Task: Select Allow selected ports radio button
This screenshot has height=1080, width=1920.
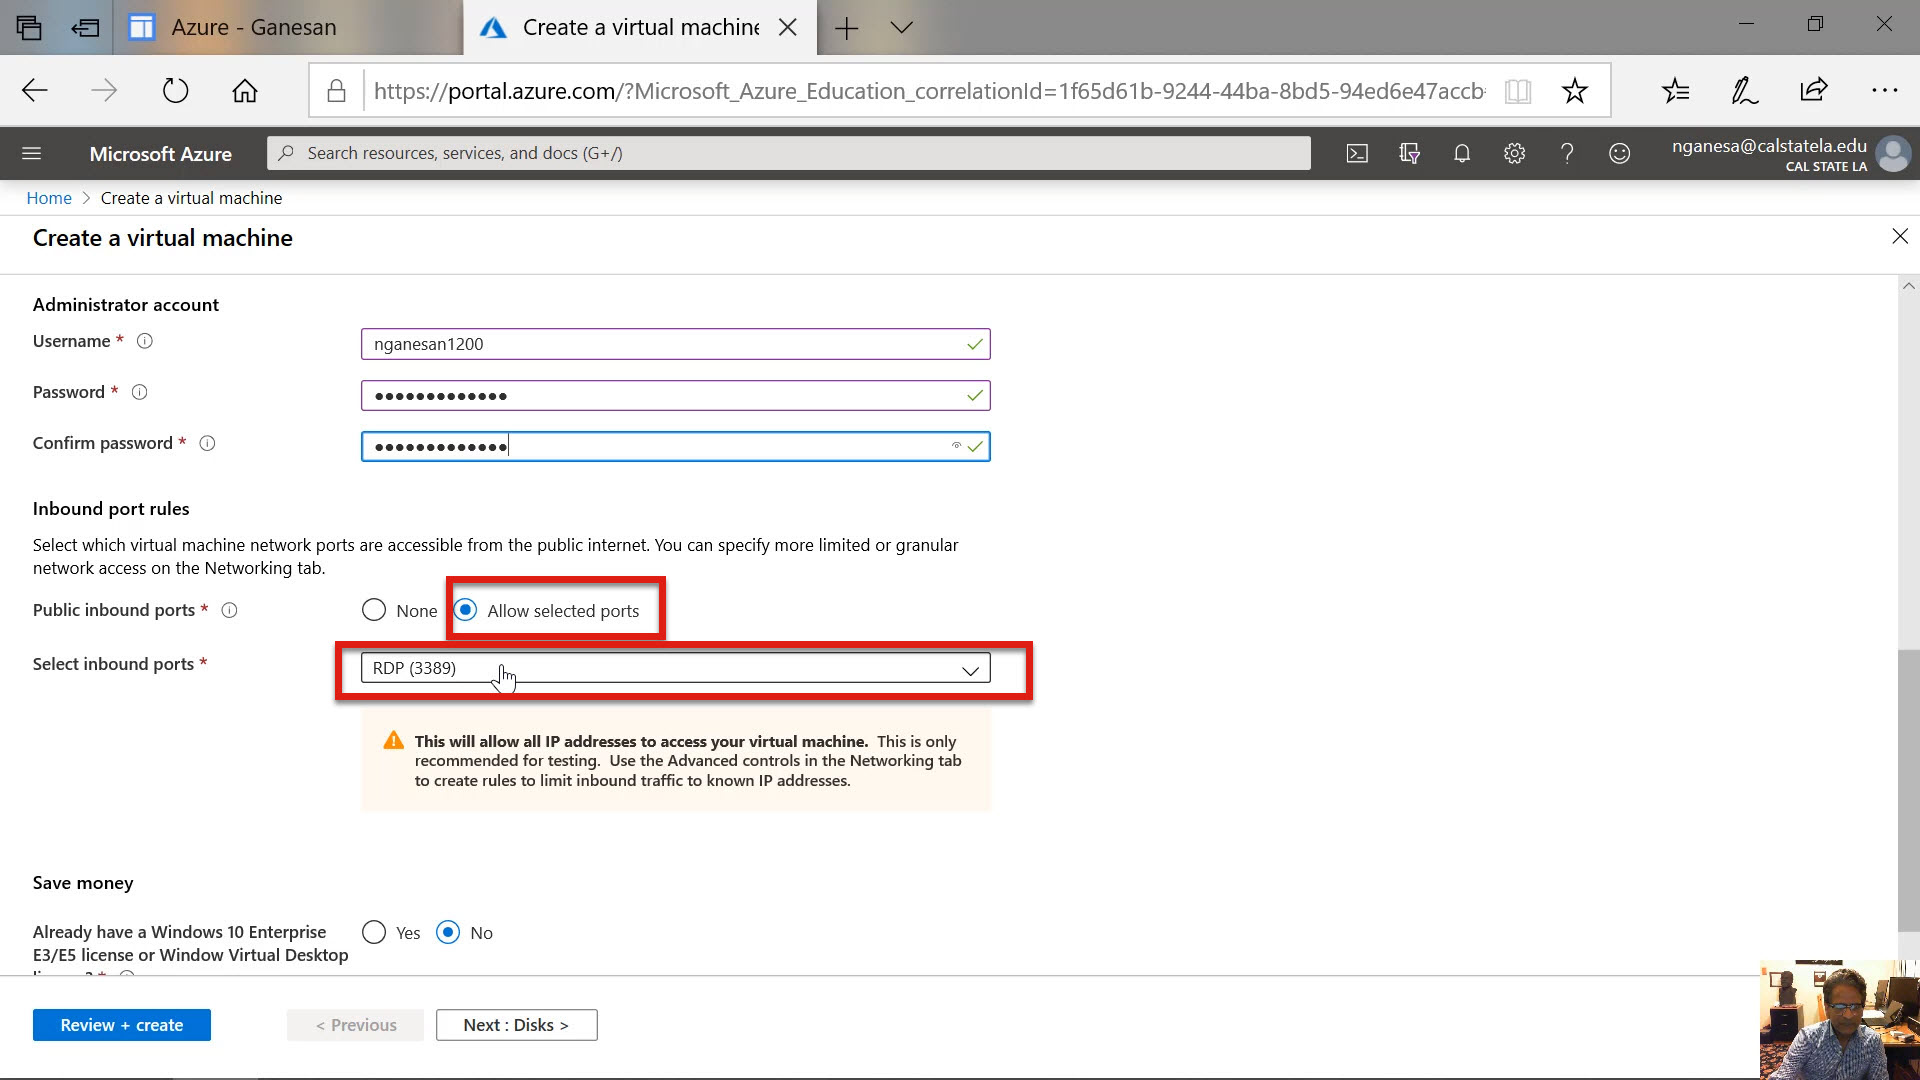Action: (466, 610)
